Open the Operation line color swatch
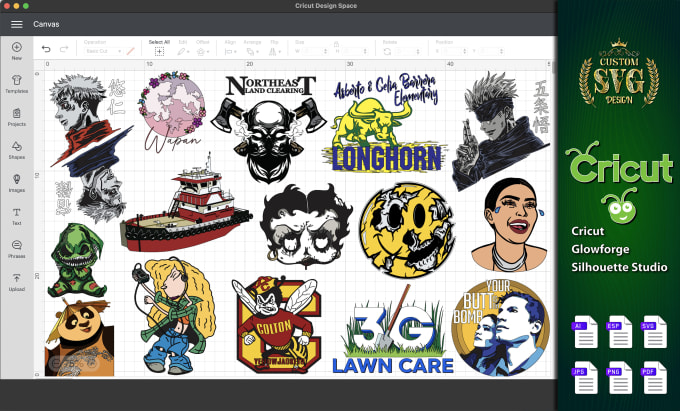Viewport: 680px width, 411px height. (x=130, y=51)
